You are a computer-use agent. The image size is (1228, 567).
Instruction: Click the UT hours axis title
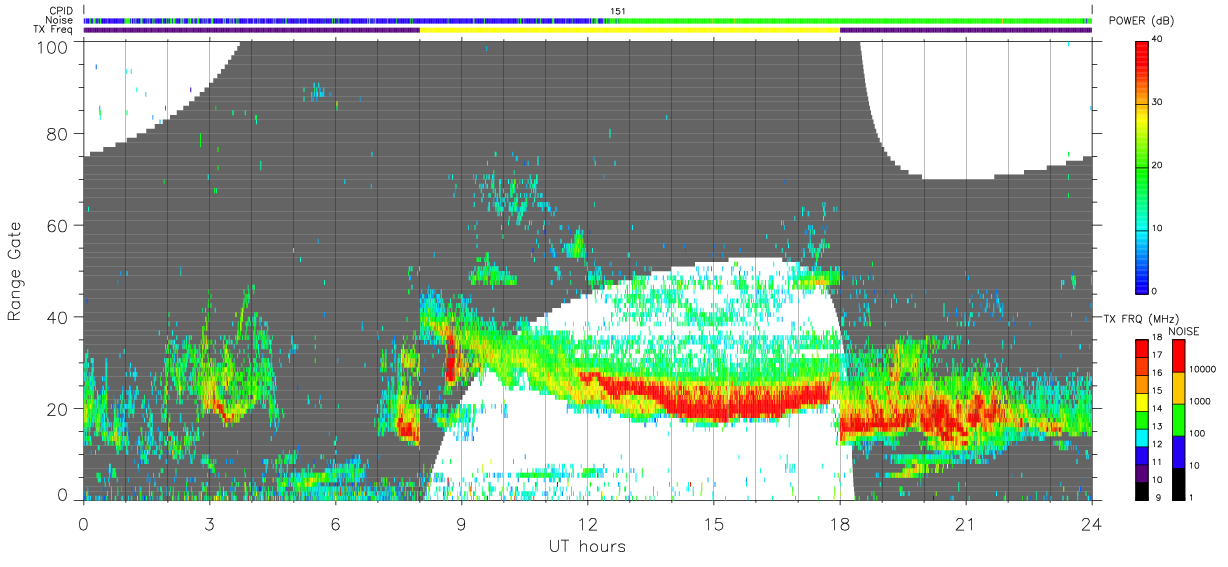587,546
